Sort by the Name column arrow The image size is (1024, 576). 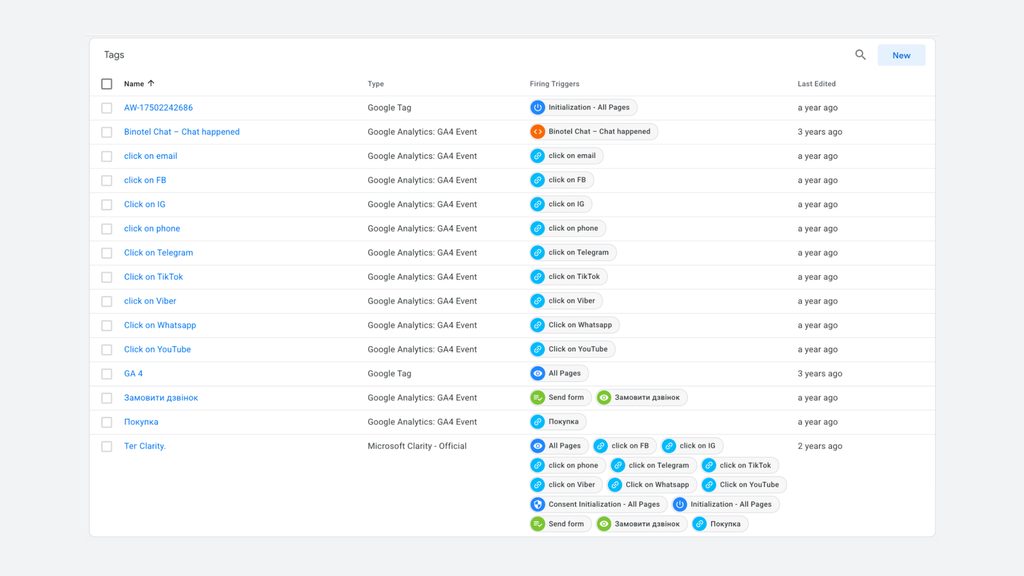(x=151, y=84)
